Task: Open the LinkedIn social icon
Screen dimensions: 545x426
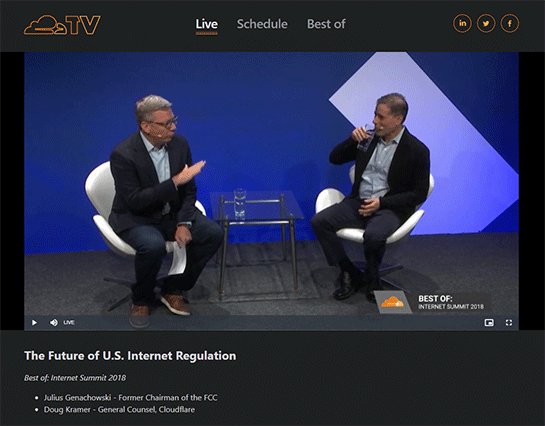Action: 462,24
